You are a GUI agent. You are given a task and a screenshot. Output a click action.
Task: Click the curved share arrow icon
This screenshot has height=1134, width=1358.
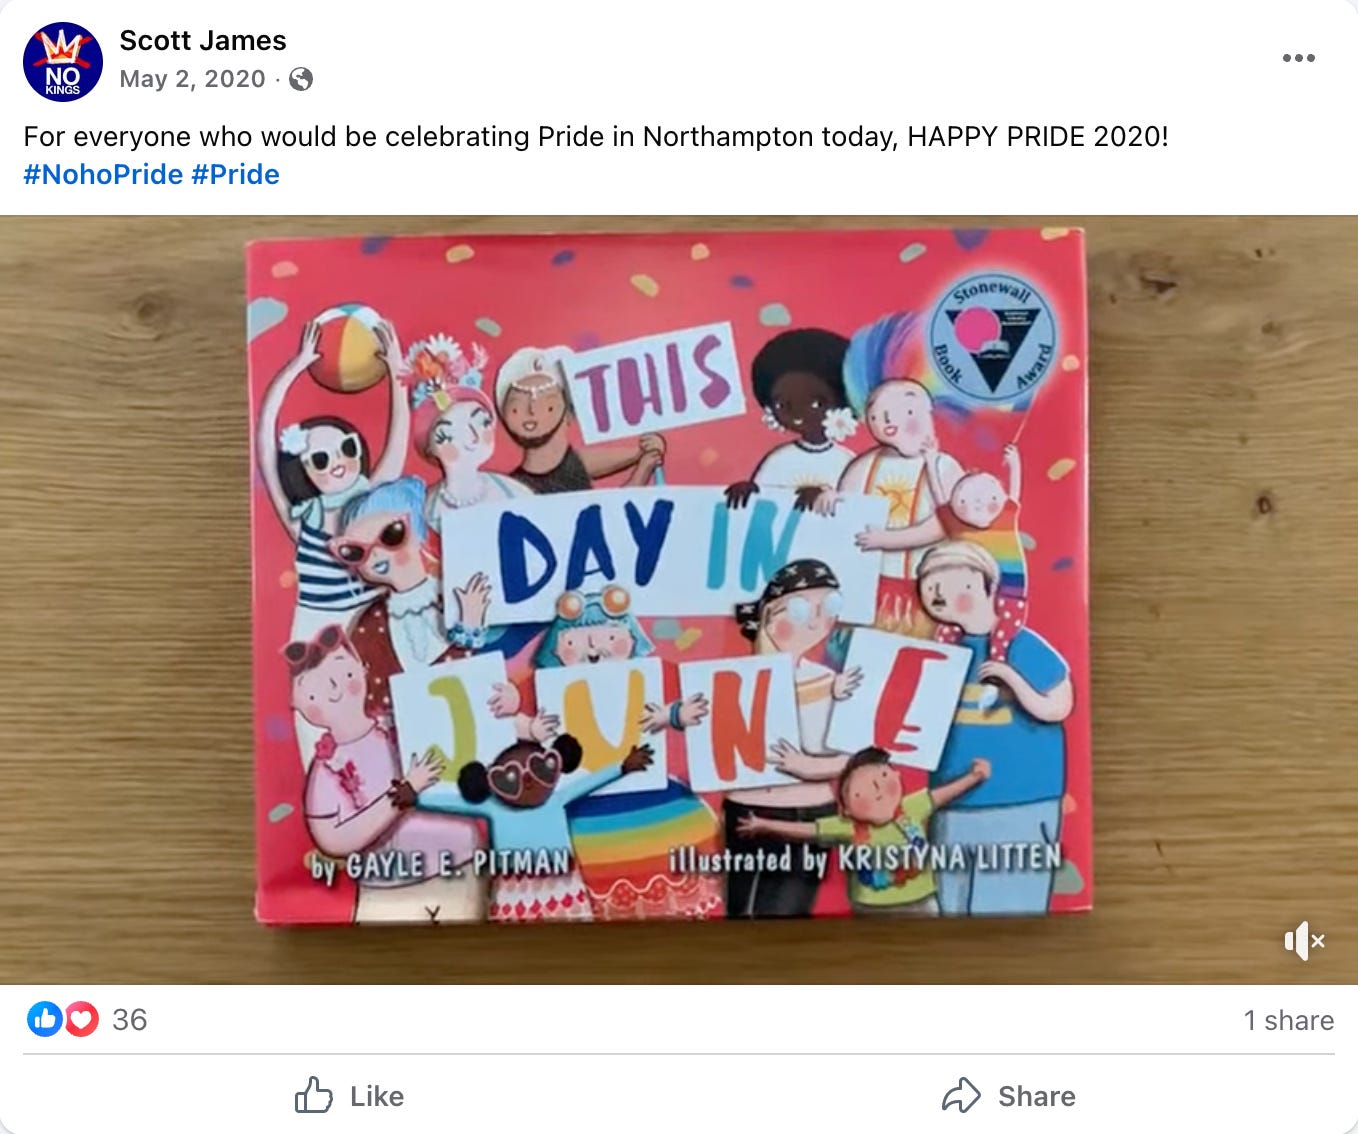pos(961,1095)
